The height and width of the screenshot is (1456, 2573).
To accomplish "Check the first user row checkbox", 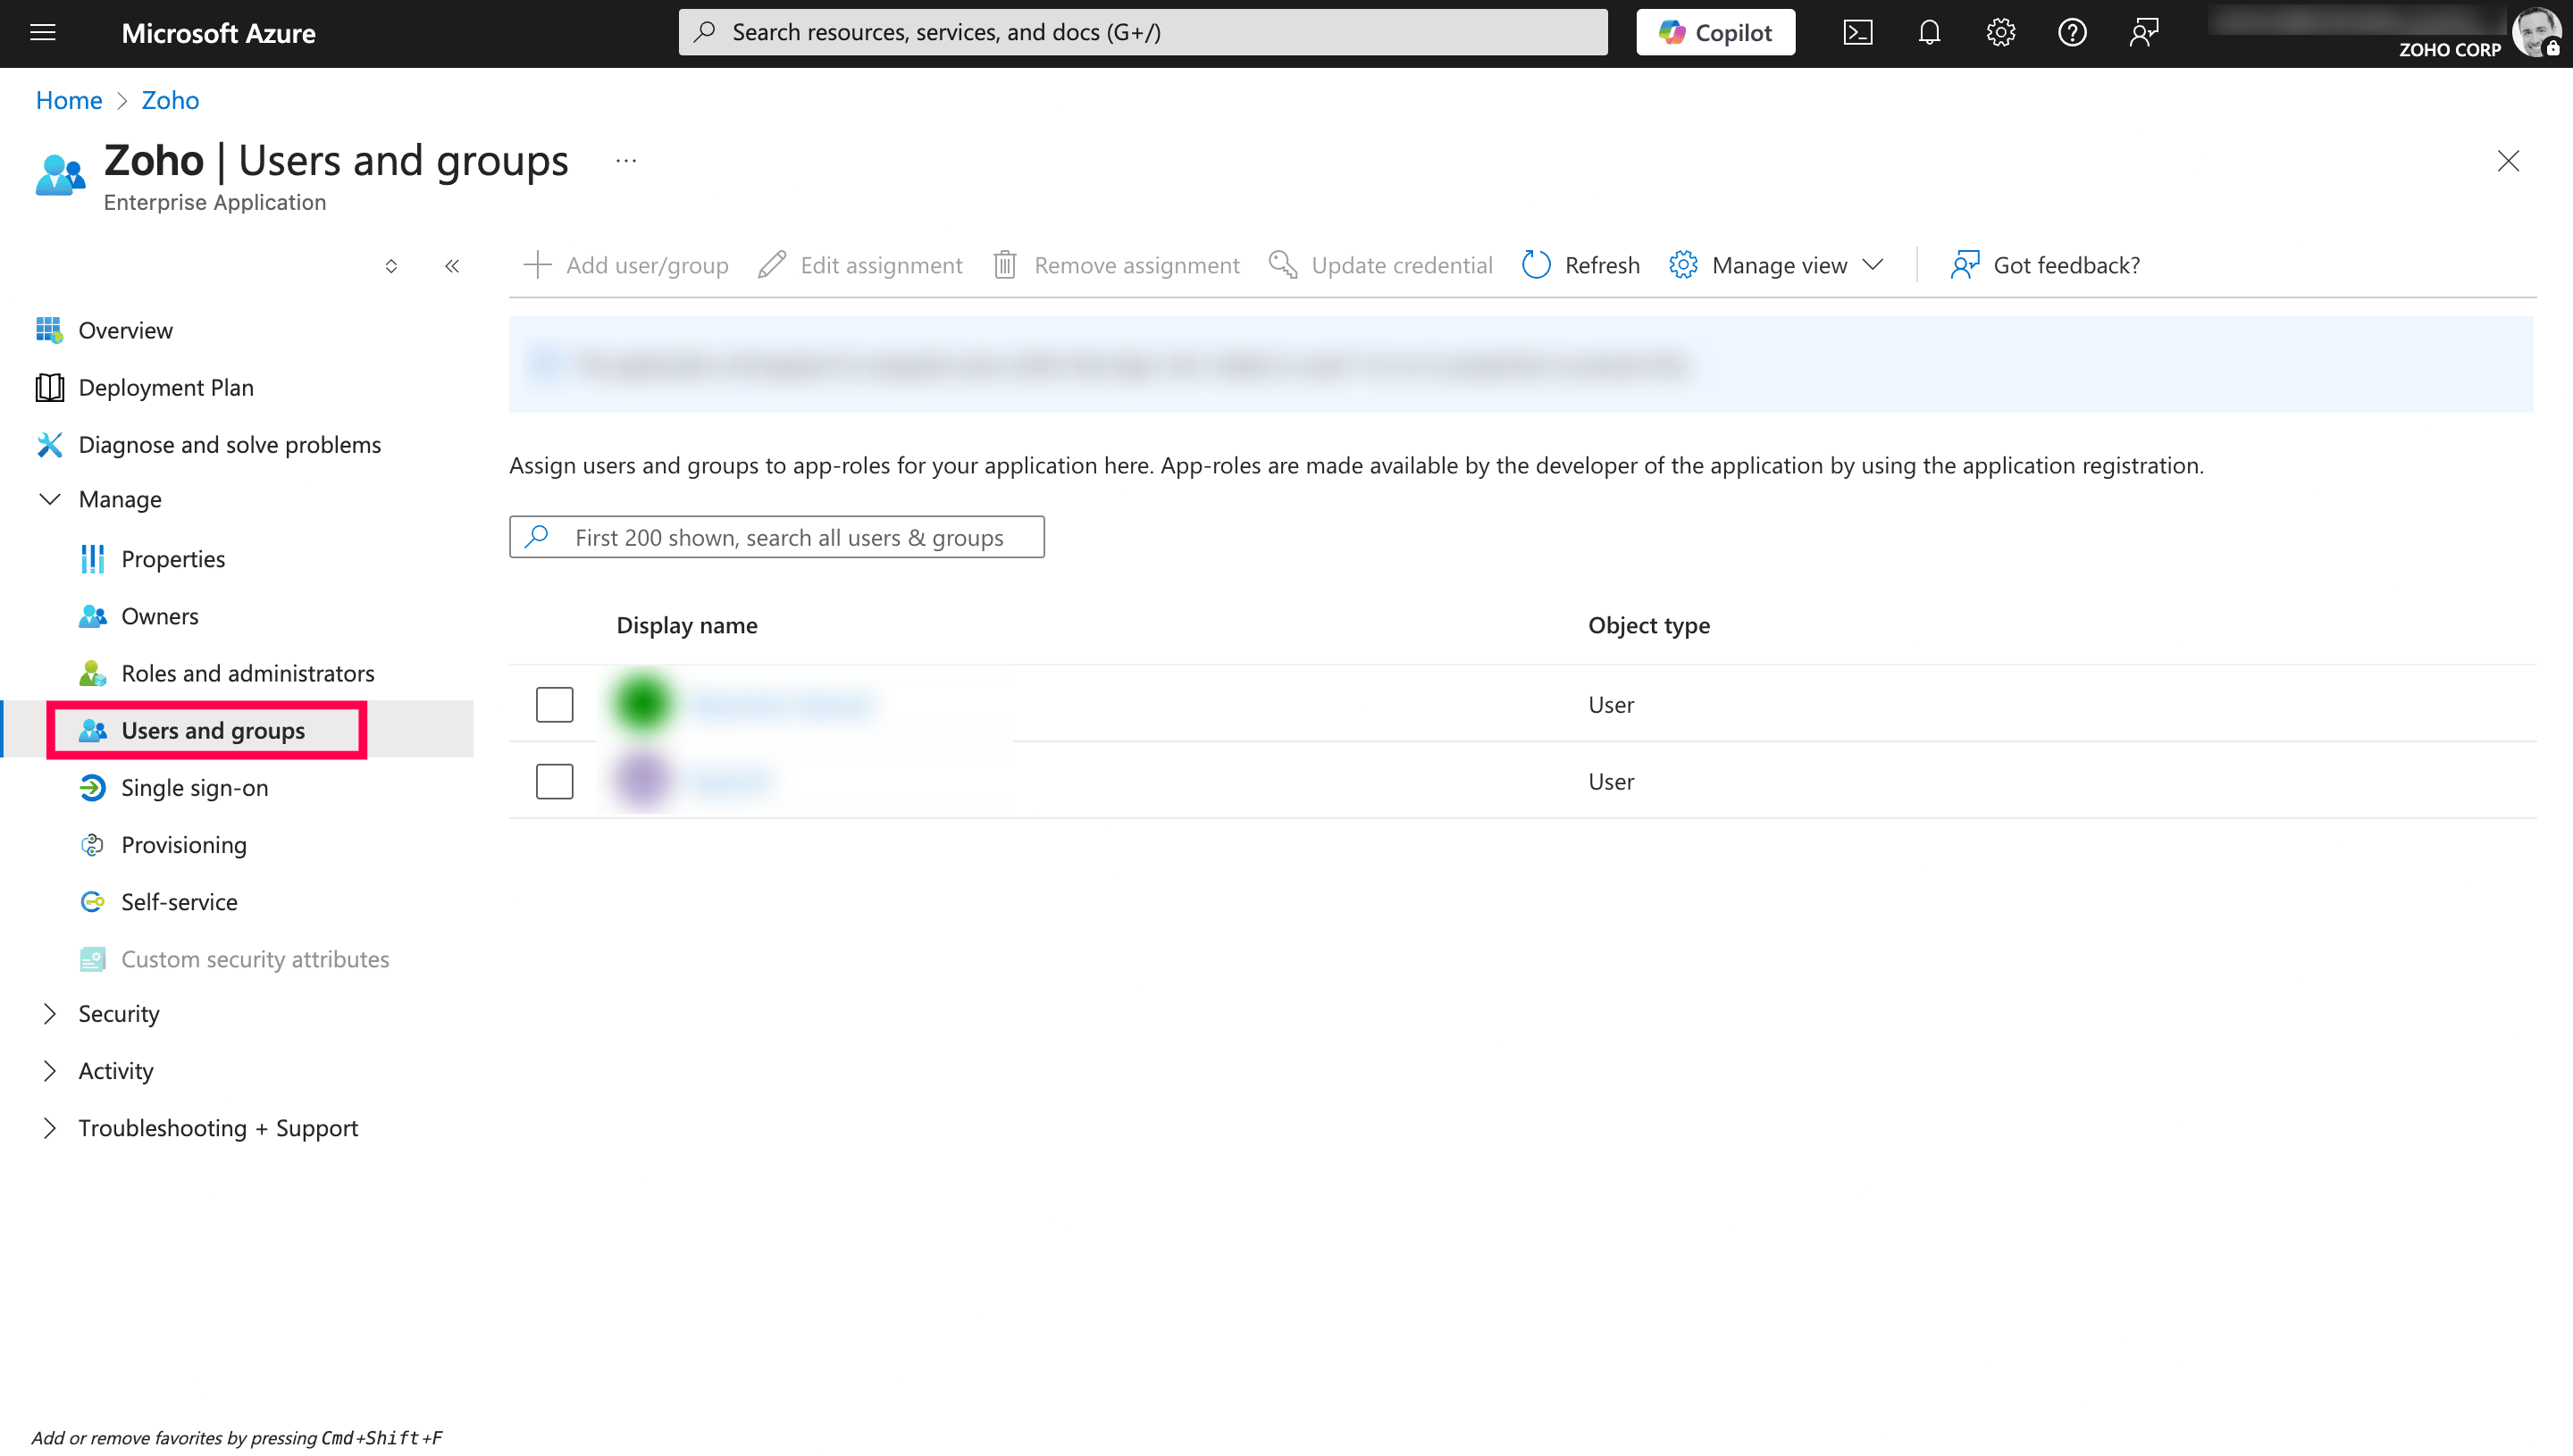I will (554, 704).
